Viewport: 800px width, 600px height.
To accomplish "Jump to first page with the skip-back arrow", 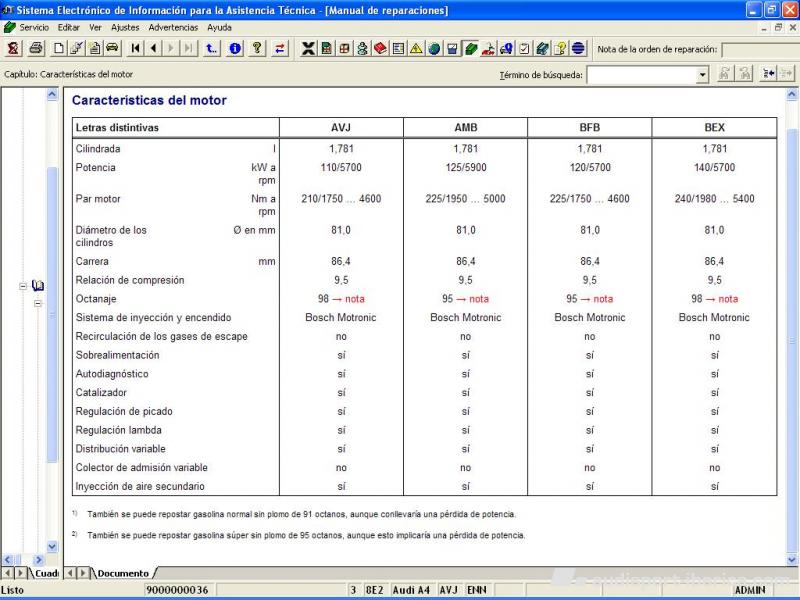I will pos(135,48).
